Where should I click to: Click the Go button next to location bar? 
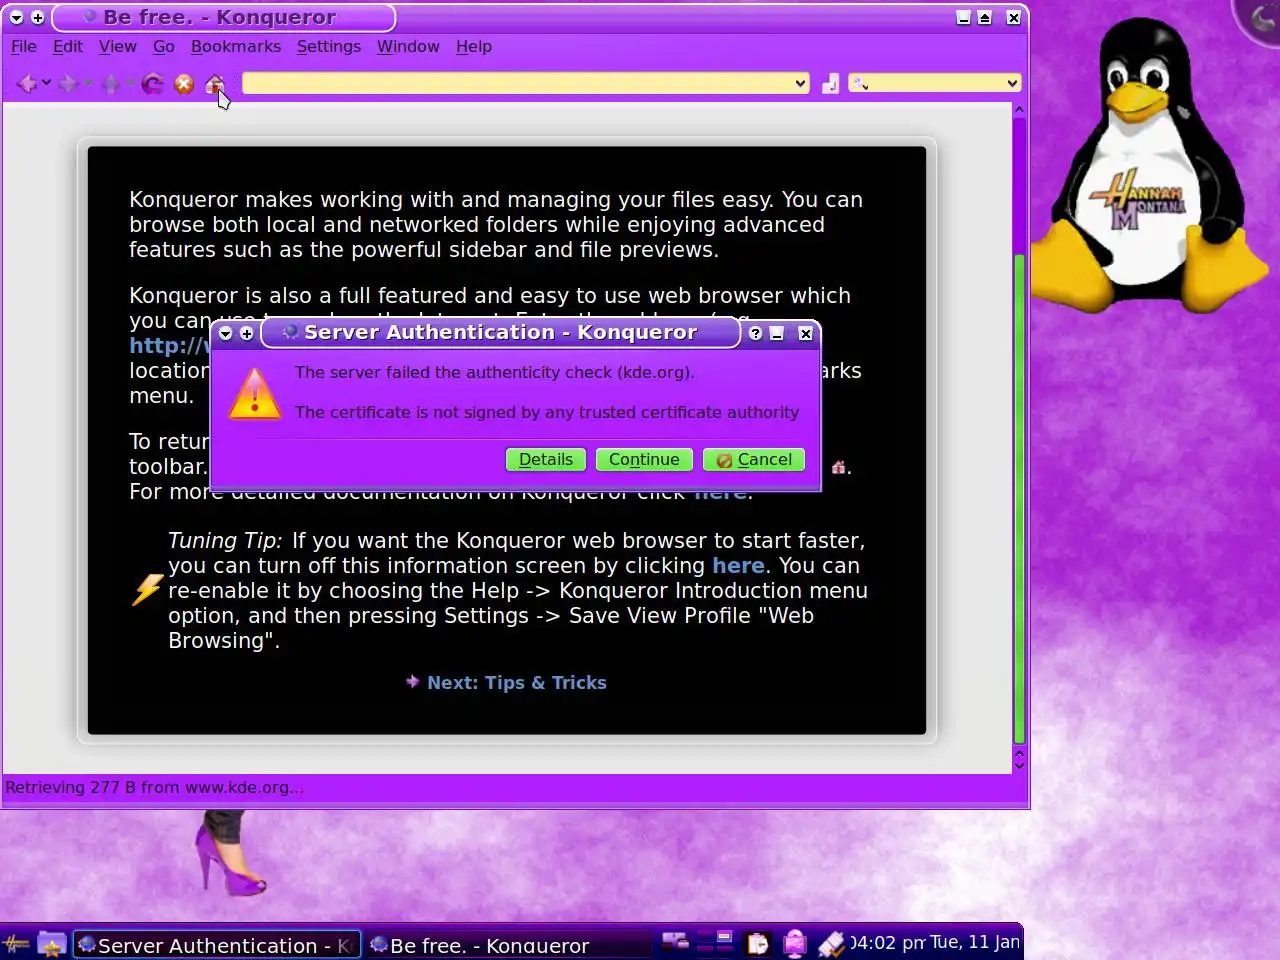(x=831, y=84)
